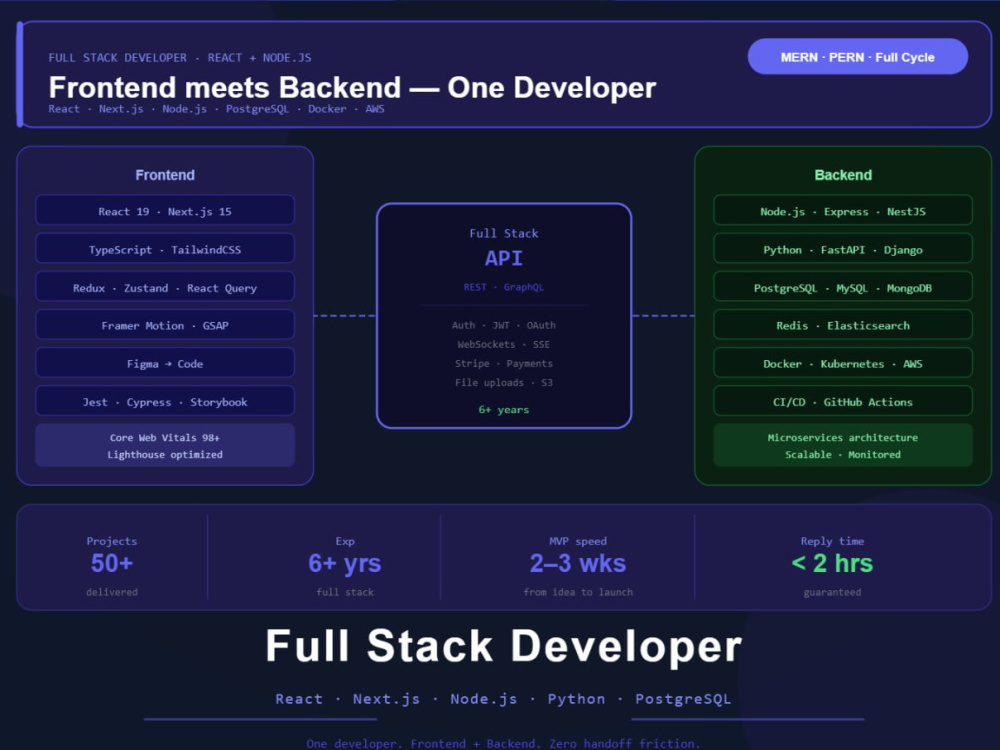The image size is (1000, 750).
Task: Click the Framer Motion · GSAP chip
Action: pos(165,325)
